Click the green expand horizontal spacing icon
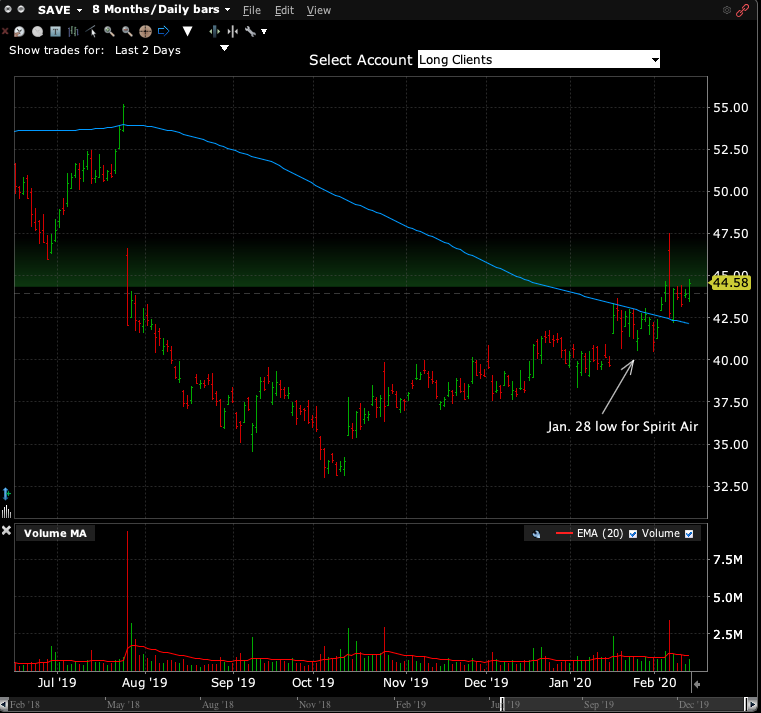The image size is (761, 713). [214, 32]
